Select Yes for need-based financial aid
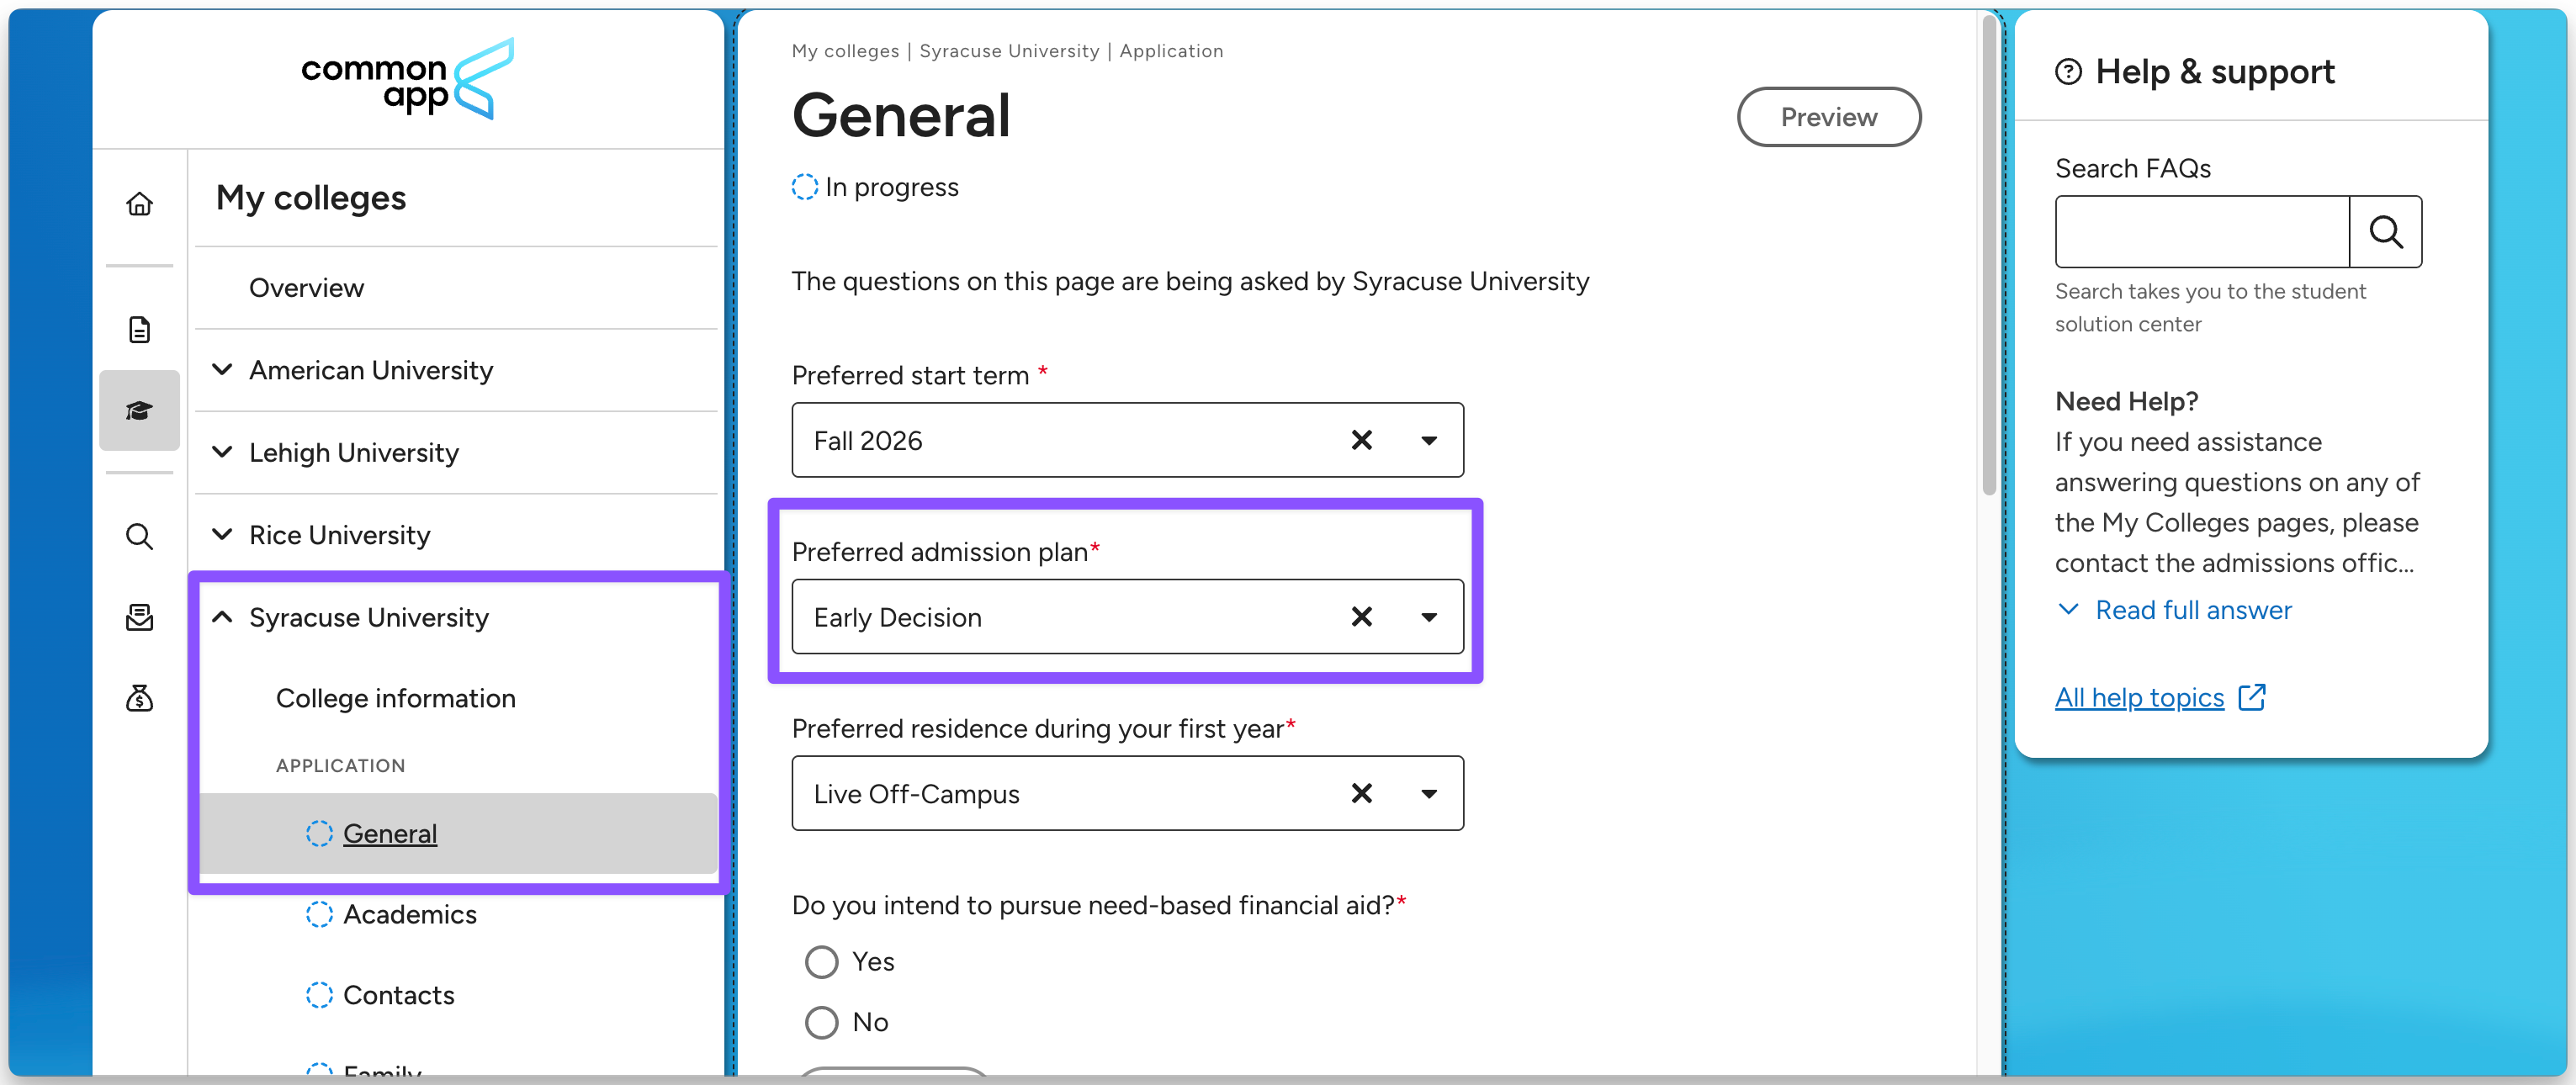This screenshot has height=1085, width=2576. point(821,962)
